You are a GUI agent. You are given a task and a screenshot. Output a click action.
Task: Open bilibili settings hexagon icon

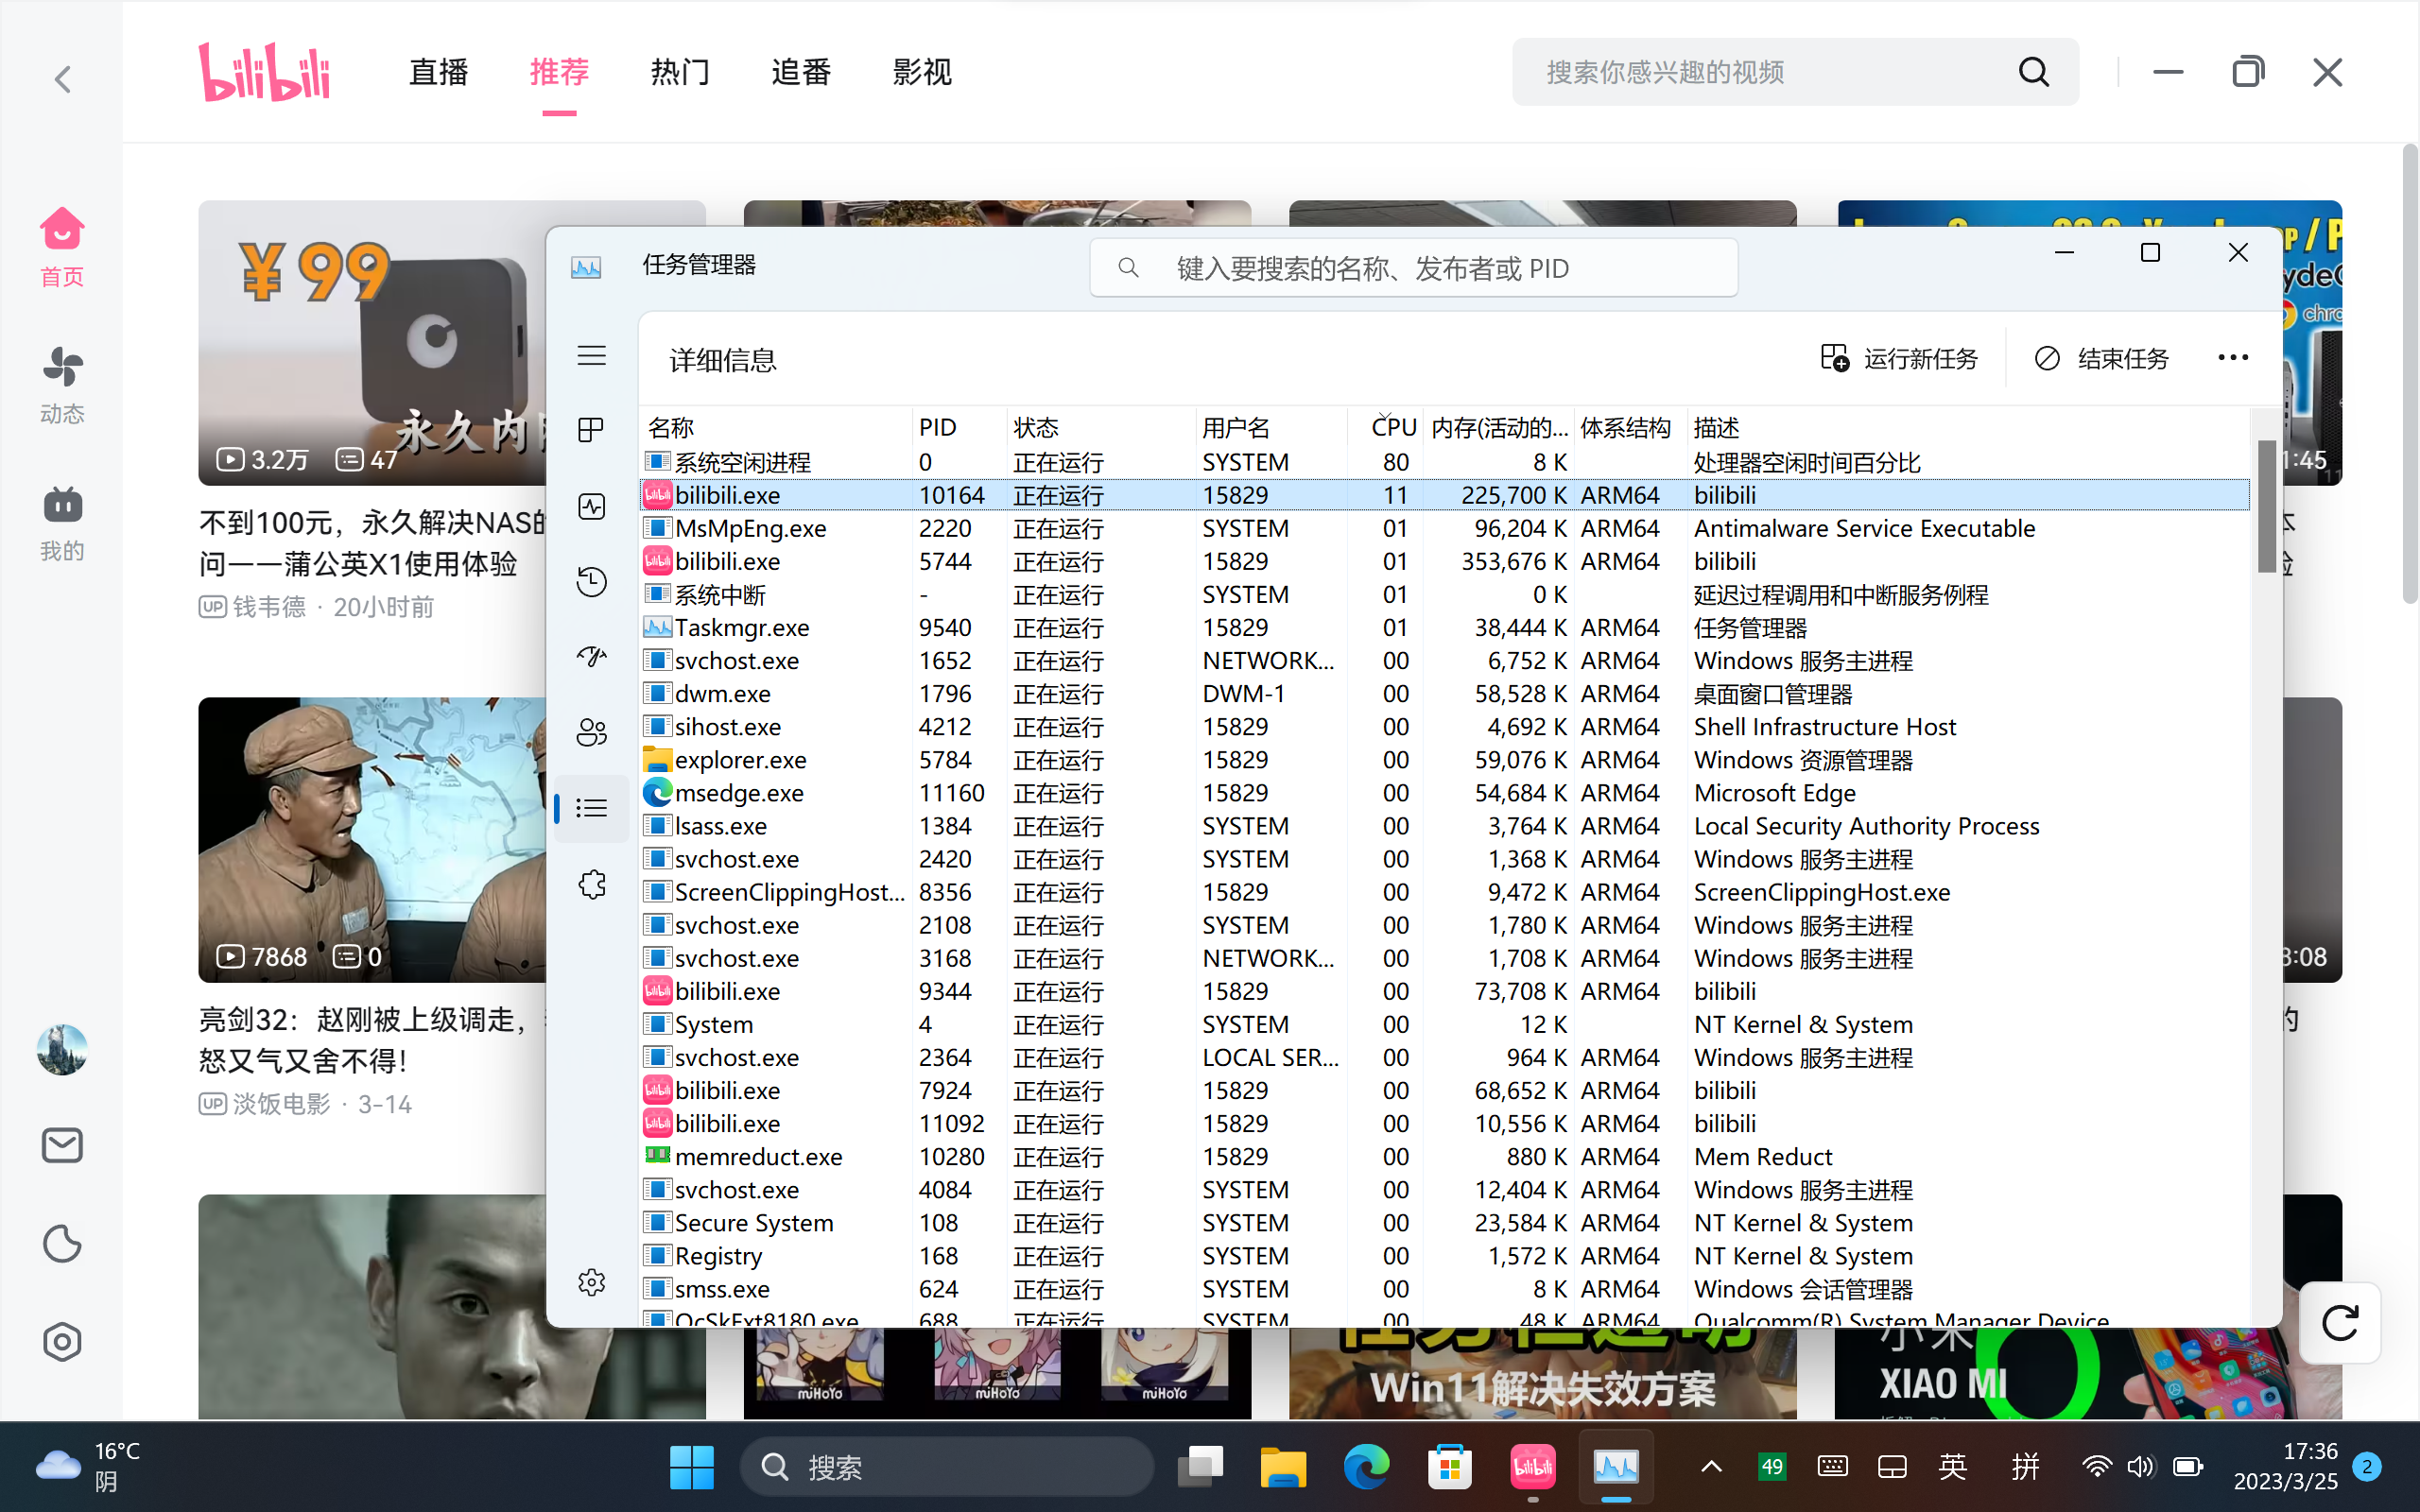(x=62, y=1341)
